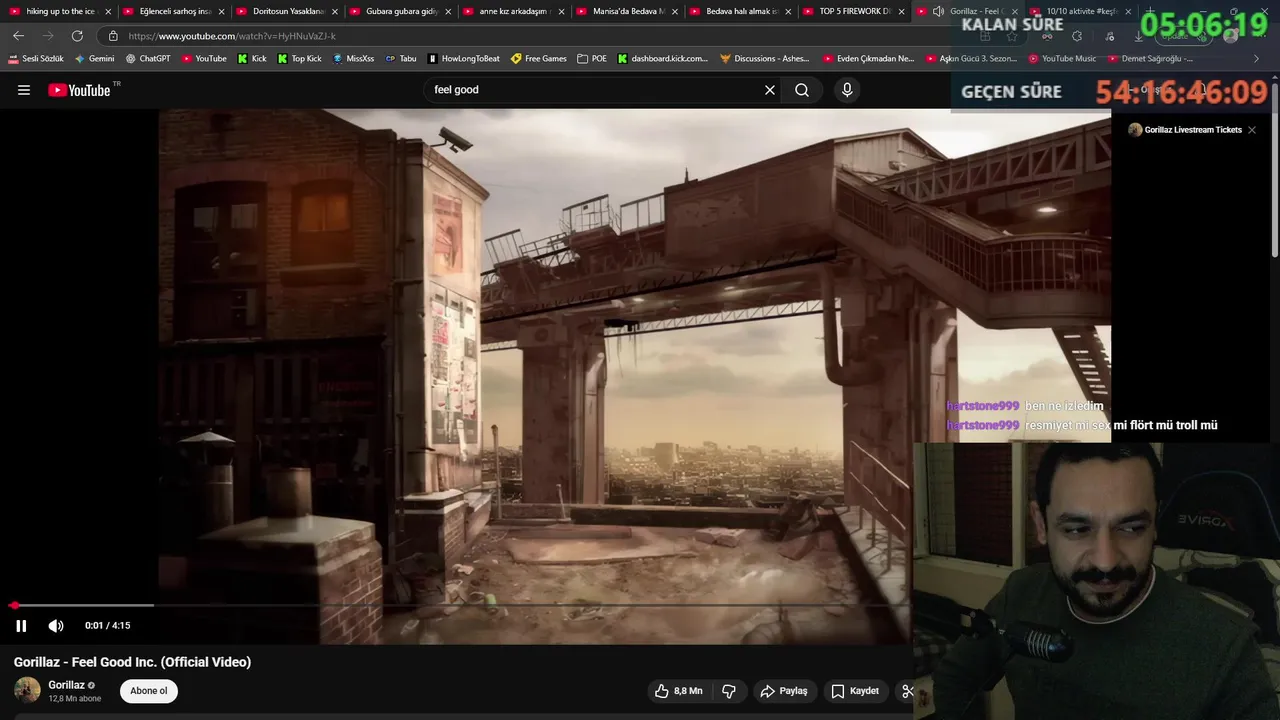Open ChatGPT bookmark
The image size is (1280, 720).
148,59
